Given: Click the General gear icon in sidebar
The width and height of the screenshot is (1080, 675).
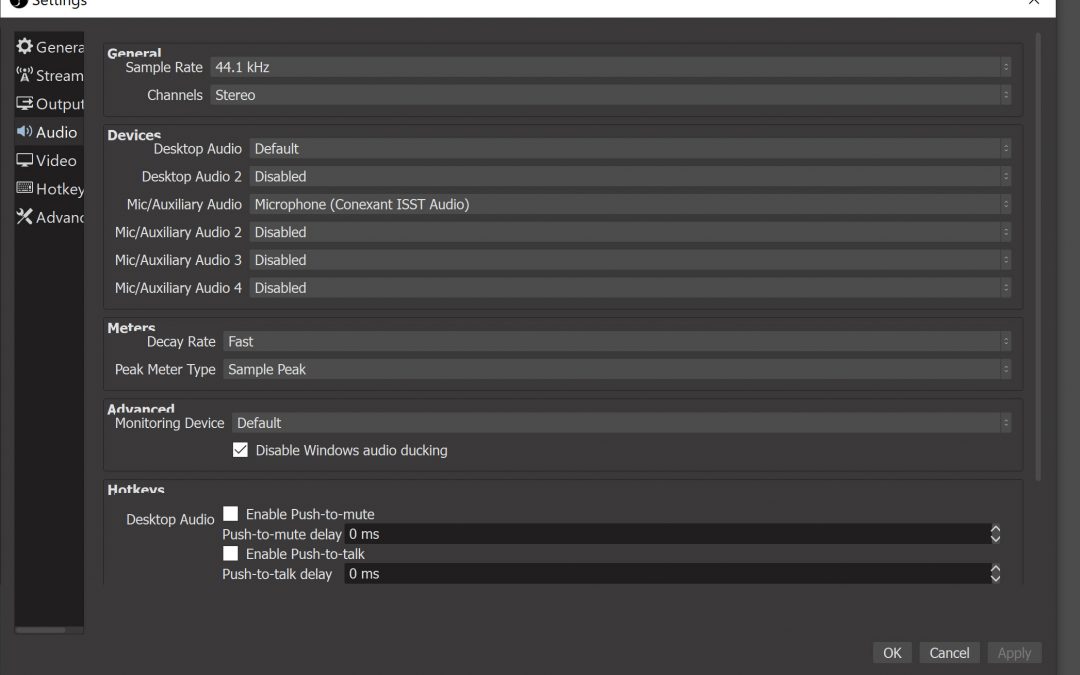Looking at the screenshot, I should [25, 47].
